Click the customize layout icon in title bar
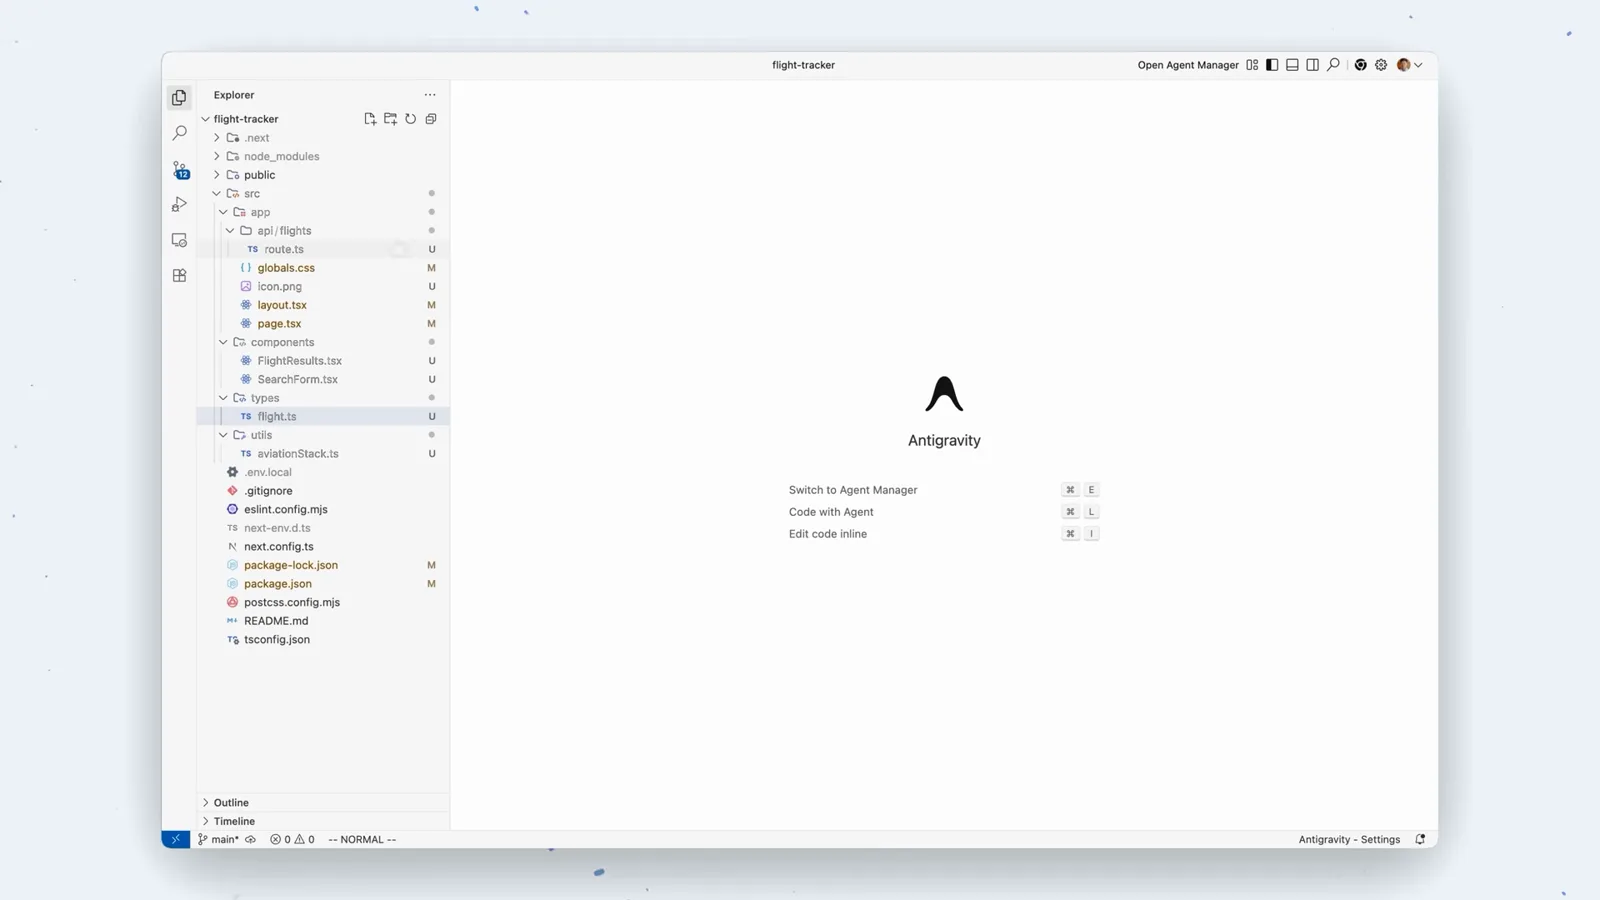The image size is (1600, 900). pos(1252,65)
